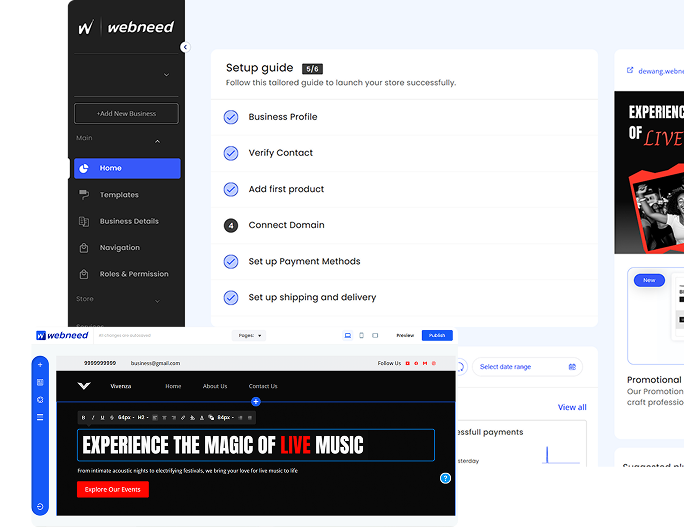The height and width of the screenshot is (527, 684).
Task: Click the Roles & Permission bag icon
Action: (x=84, y=274)
